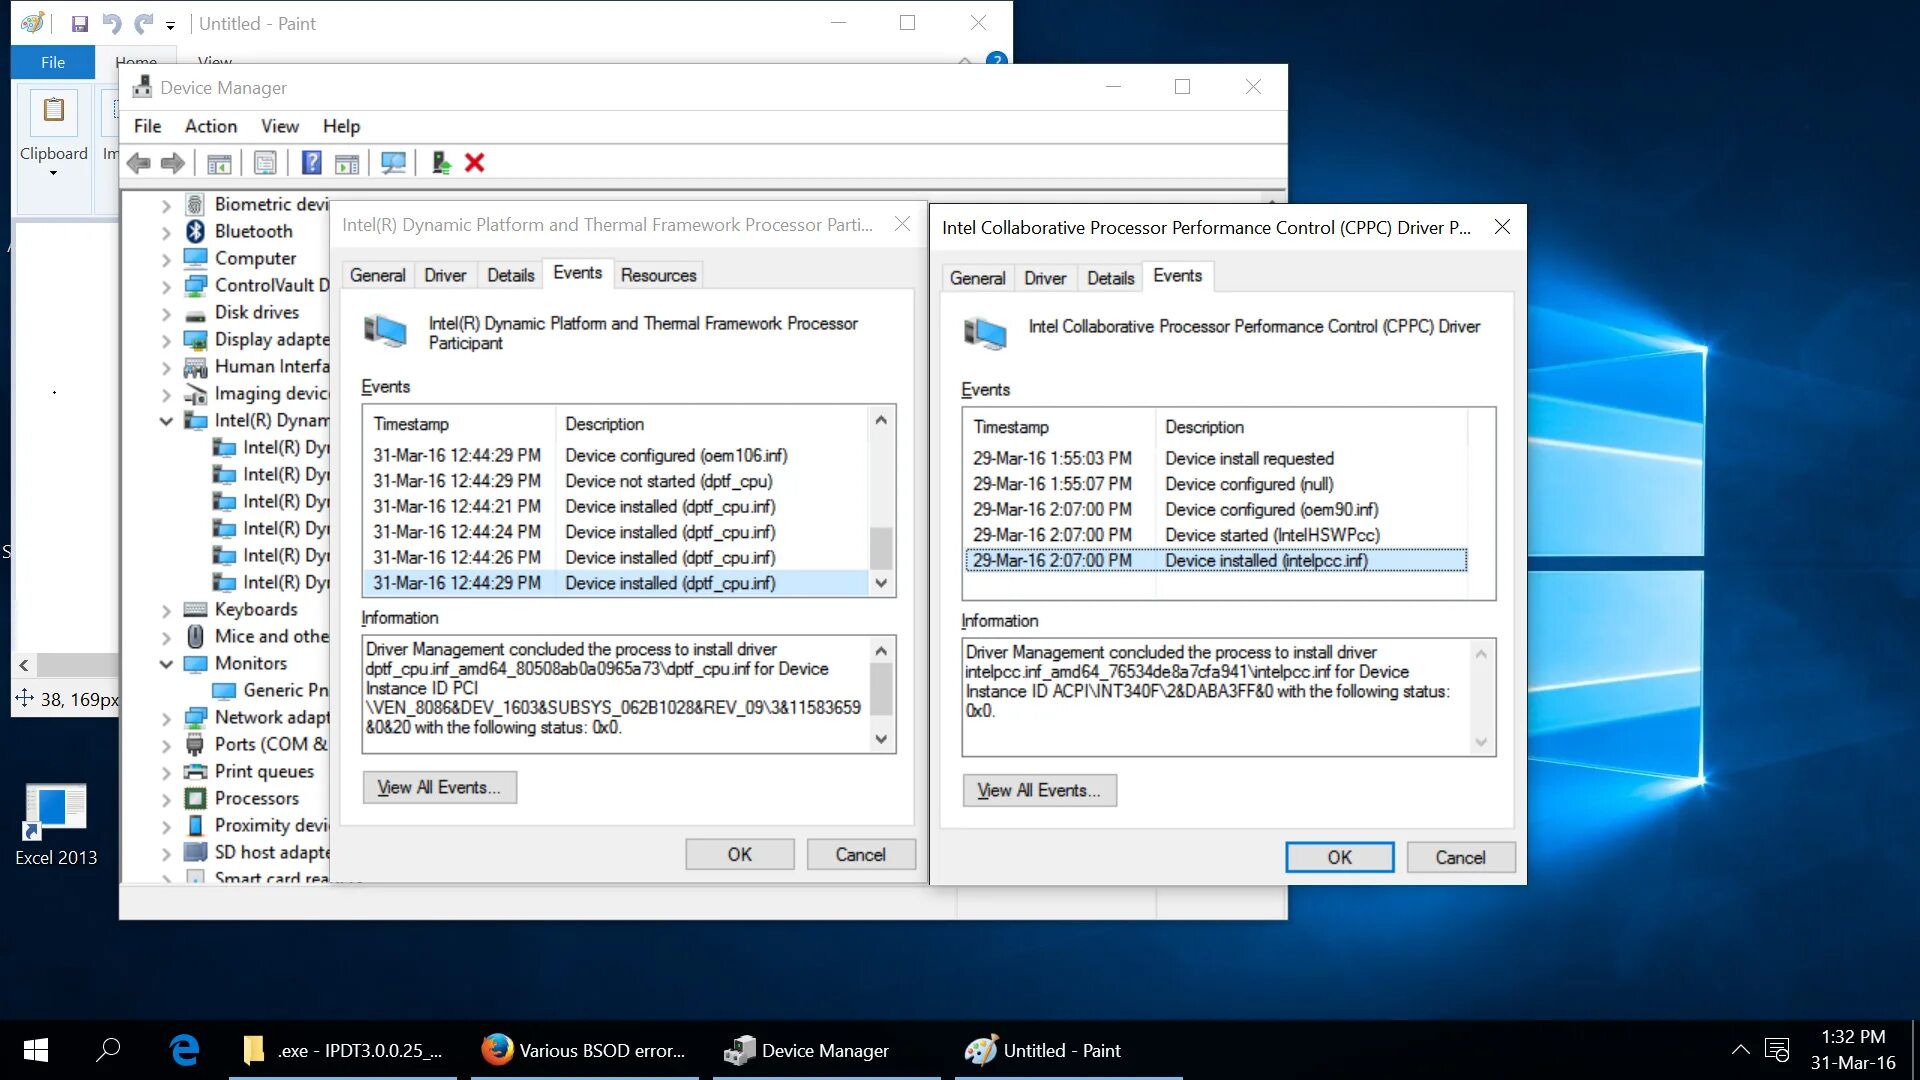The width and height of the screenshot is (1920, 1080).
Task: Click the Timestamp column header in CPPC dialog
Action: (x=1059, y=427)
